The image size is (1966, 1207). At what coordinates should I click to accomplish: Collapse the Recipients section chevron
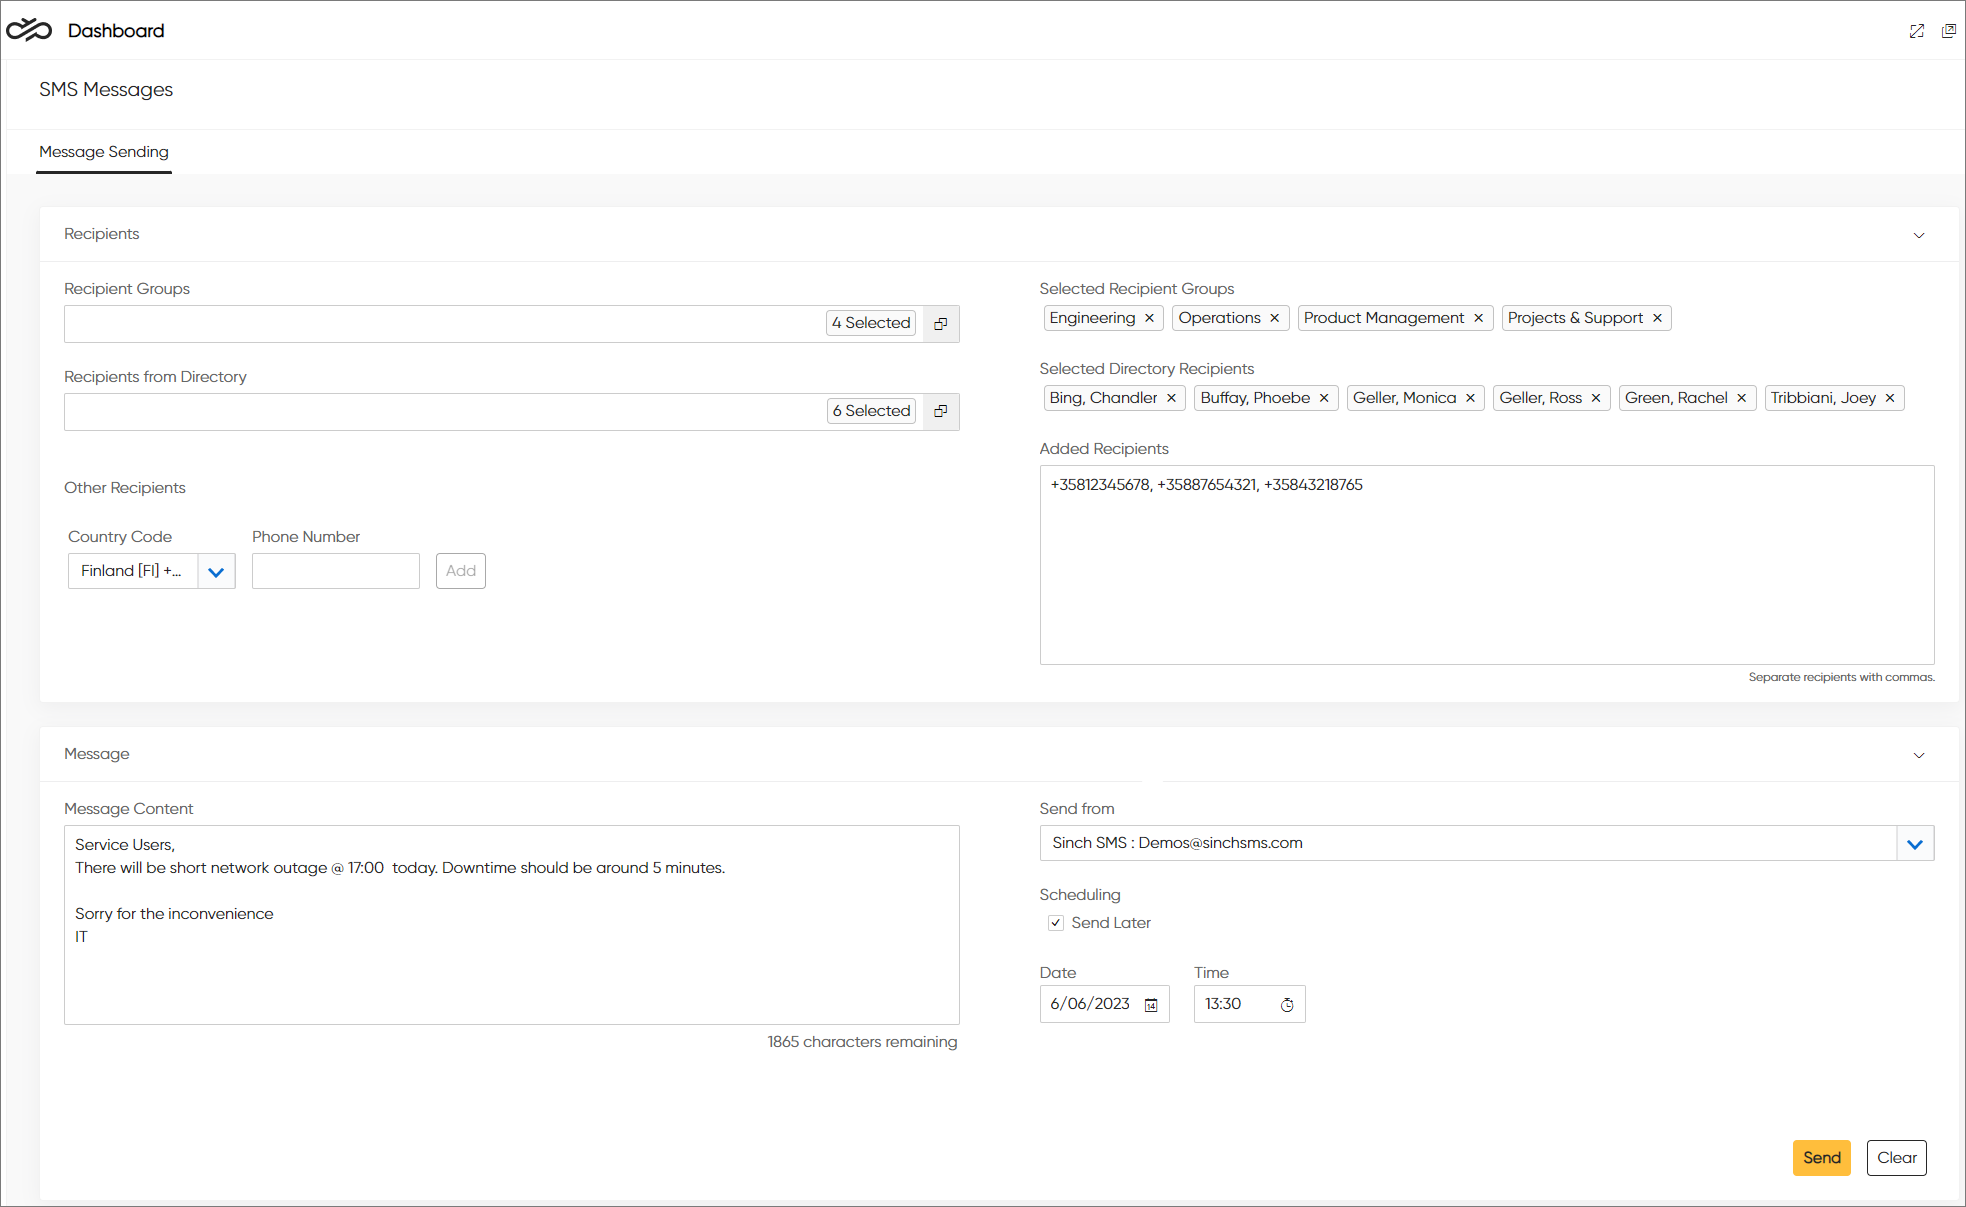click(x=1919, y=235)
